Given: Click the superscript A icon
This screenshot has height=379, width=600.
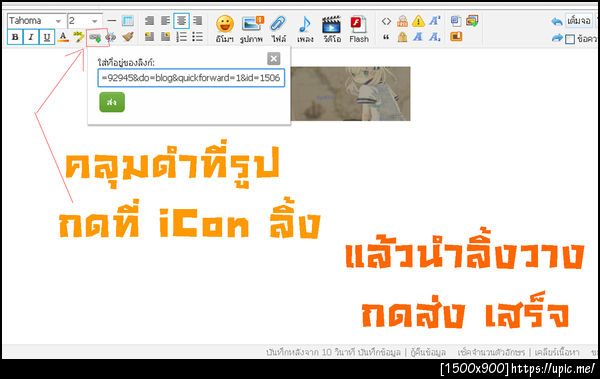Looking at the screenshot, I should click(434, 21).
